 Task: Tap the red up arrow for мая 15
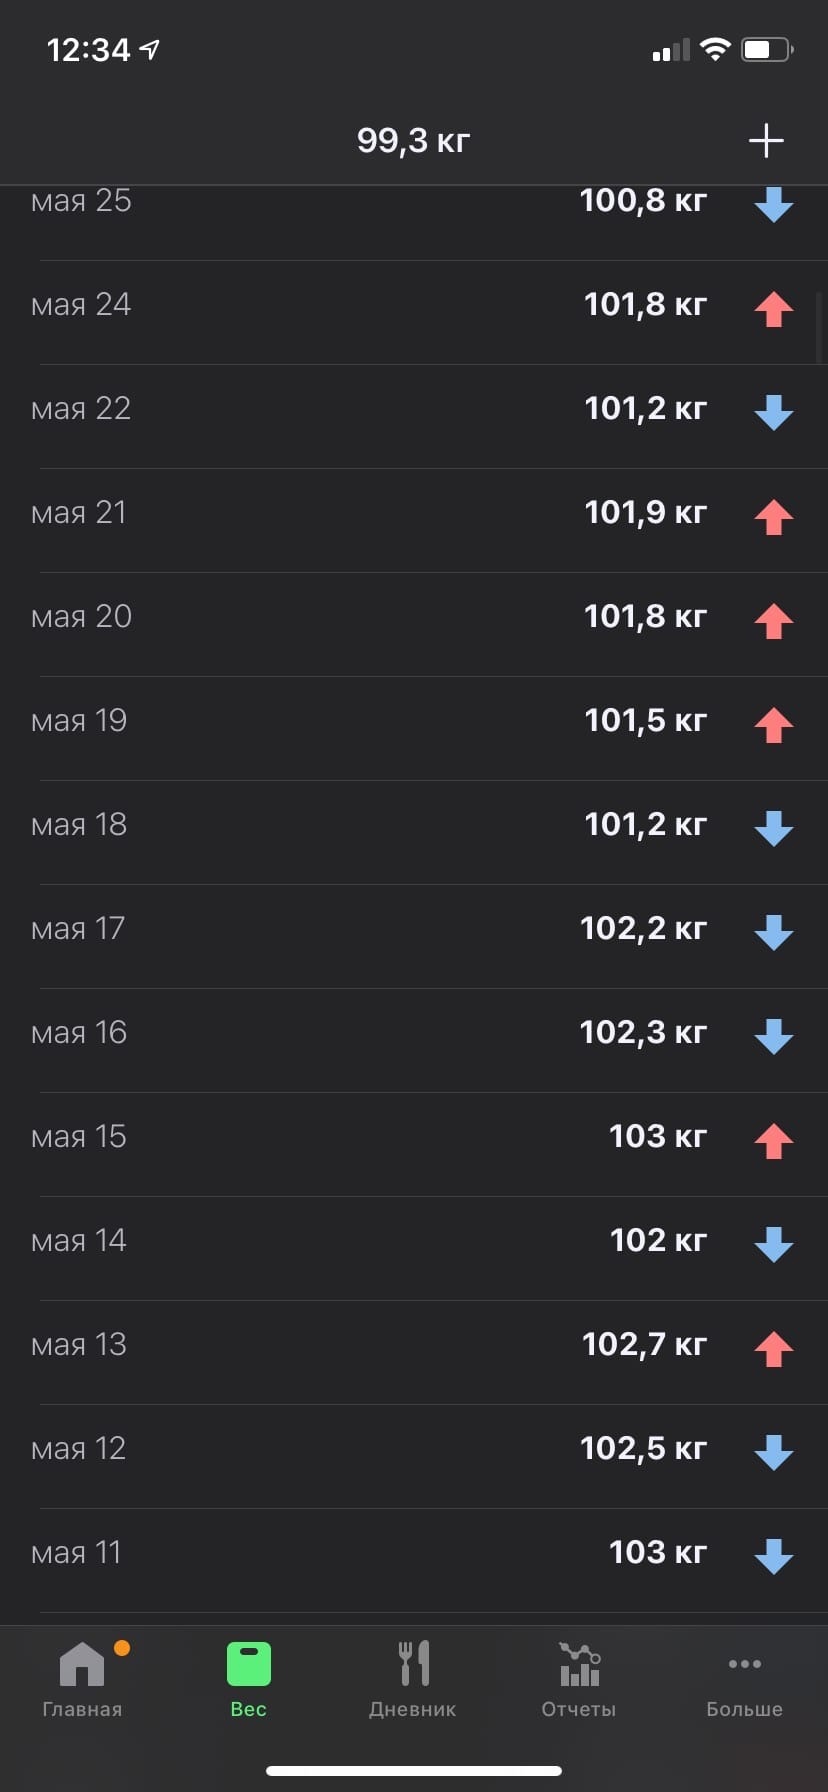point(773,1141)
